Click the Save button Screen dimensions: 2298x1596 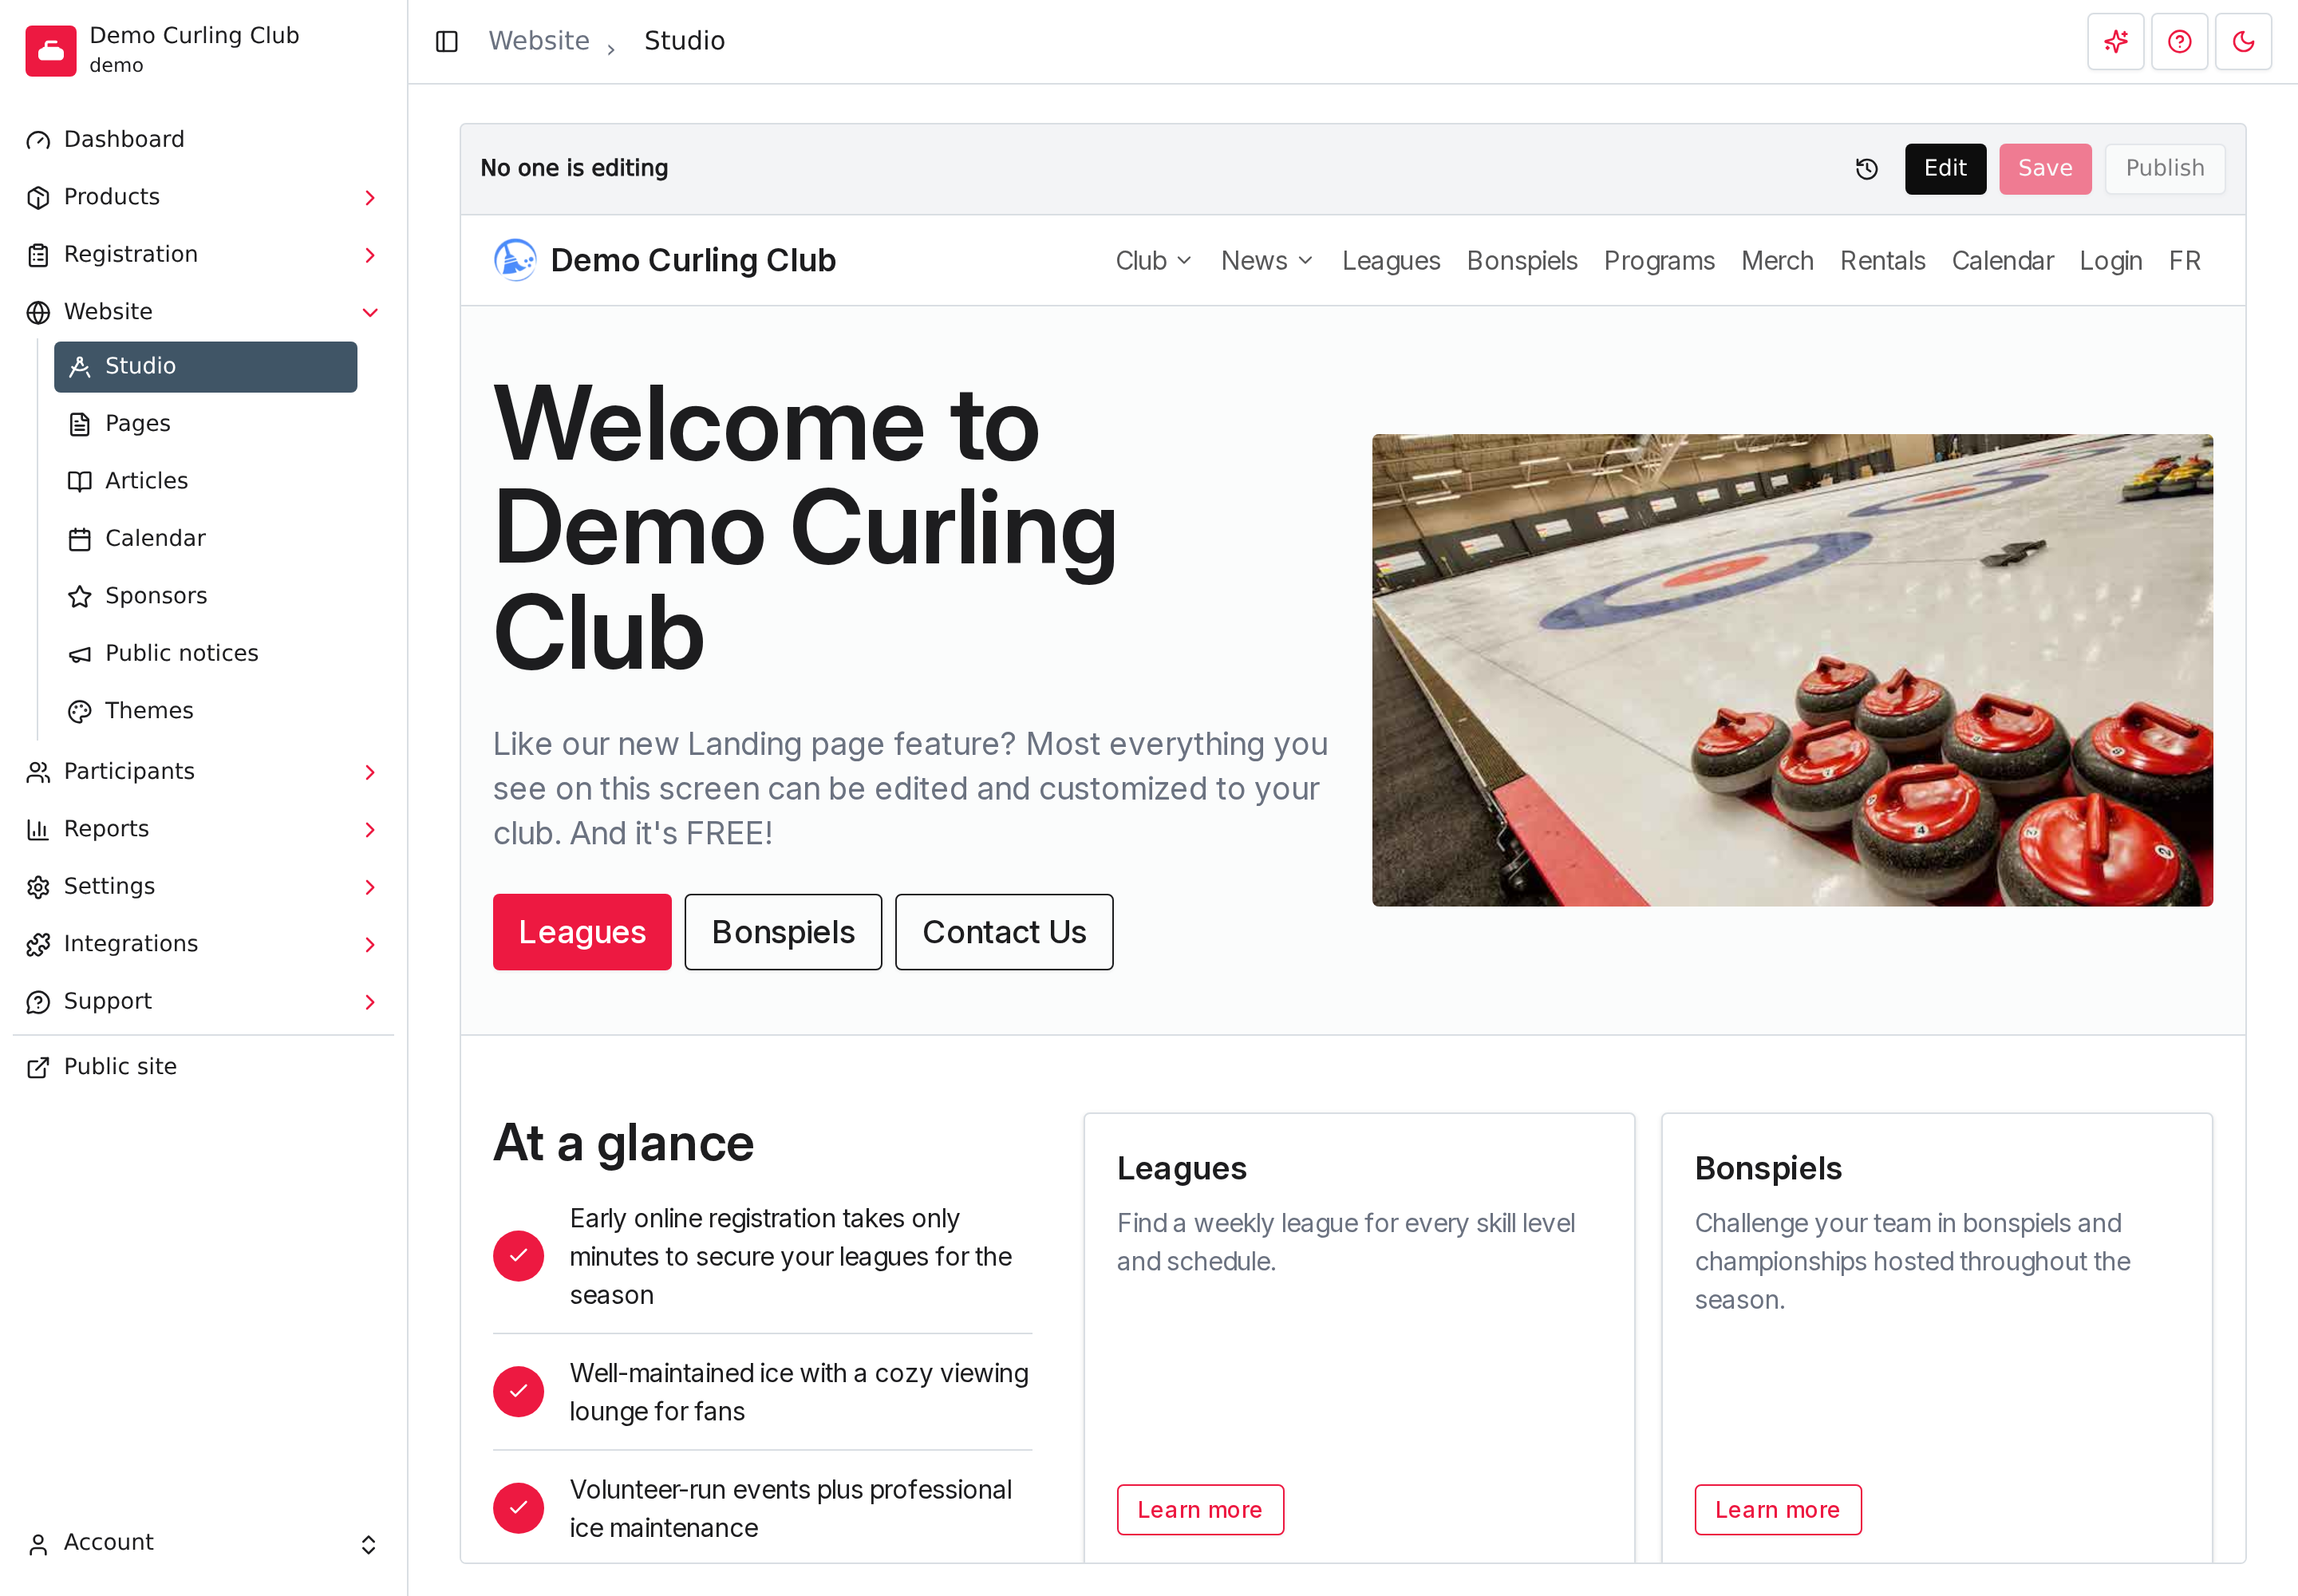[2045, 169]
